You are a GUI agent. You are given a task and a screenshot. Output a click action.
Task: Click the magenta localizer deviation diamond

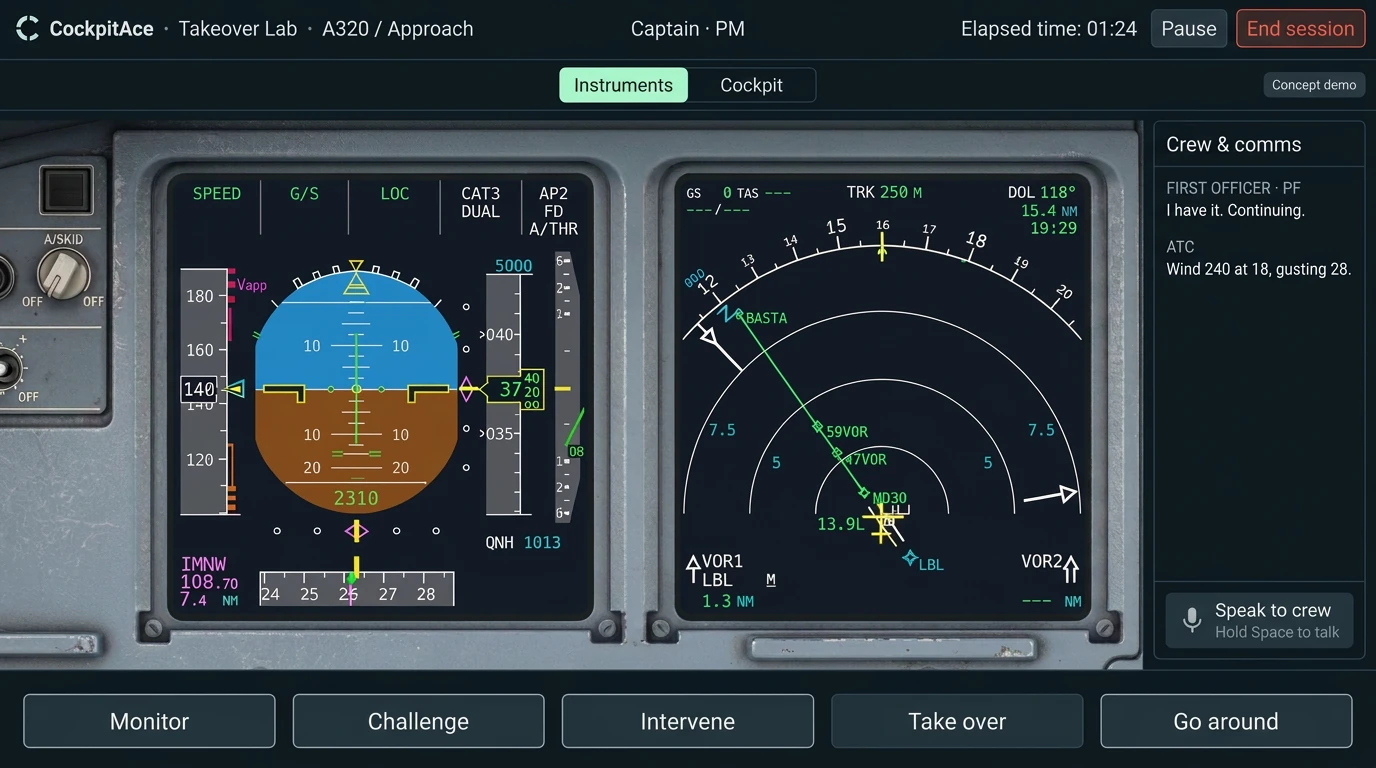356,531
